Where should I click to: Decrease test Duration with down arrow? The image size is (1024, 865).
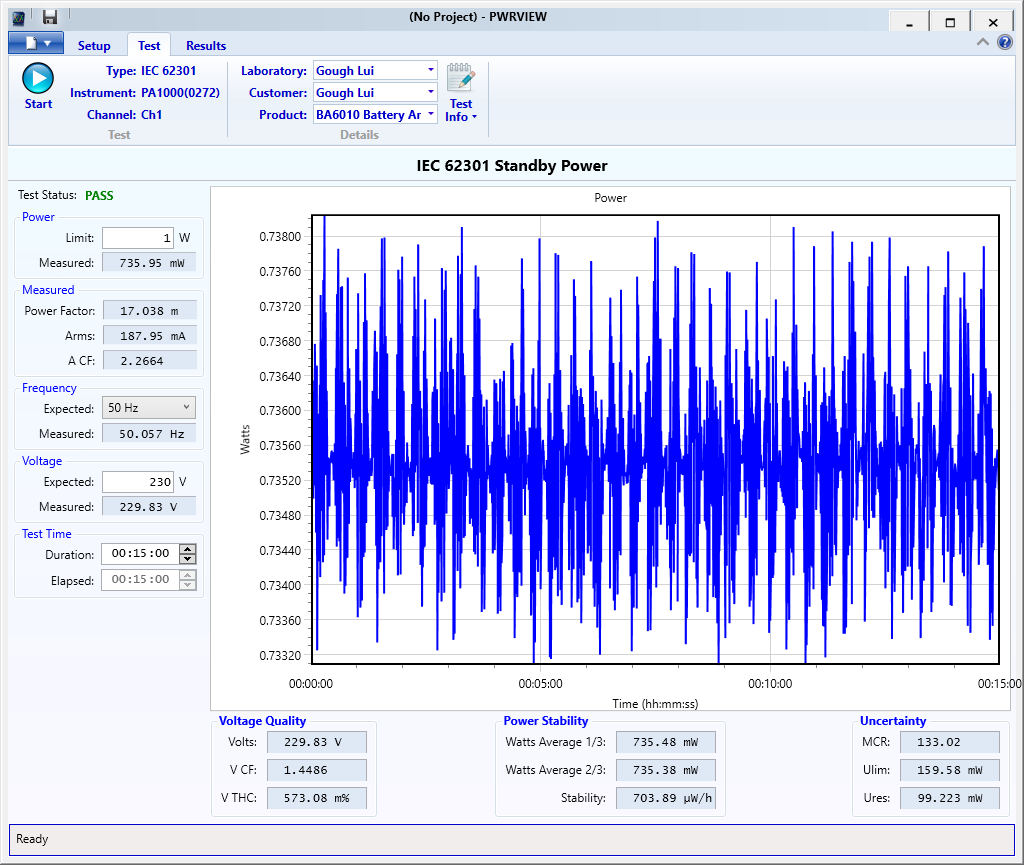[188, 559]
